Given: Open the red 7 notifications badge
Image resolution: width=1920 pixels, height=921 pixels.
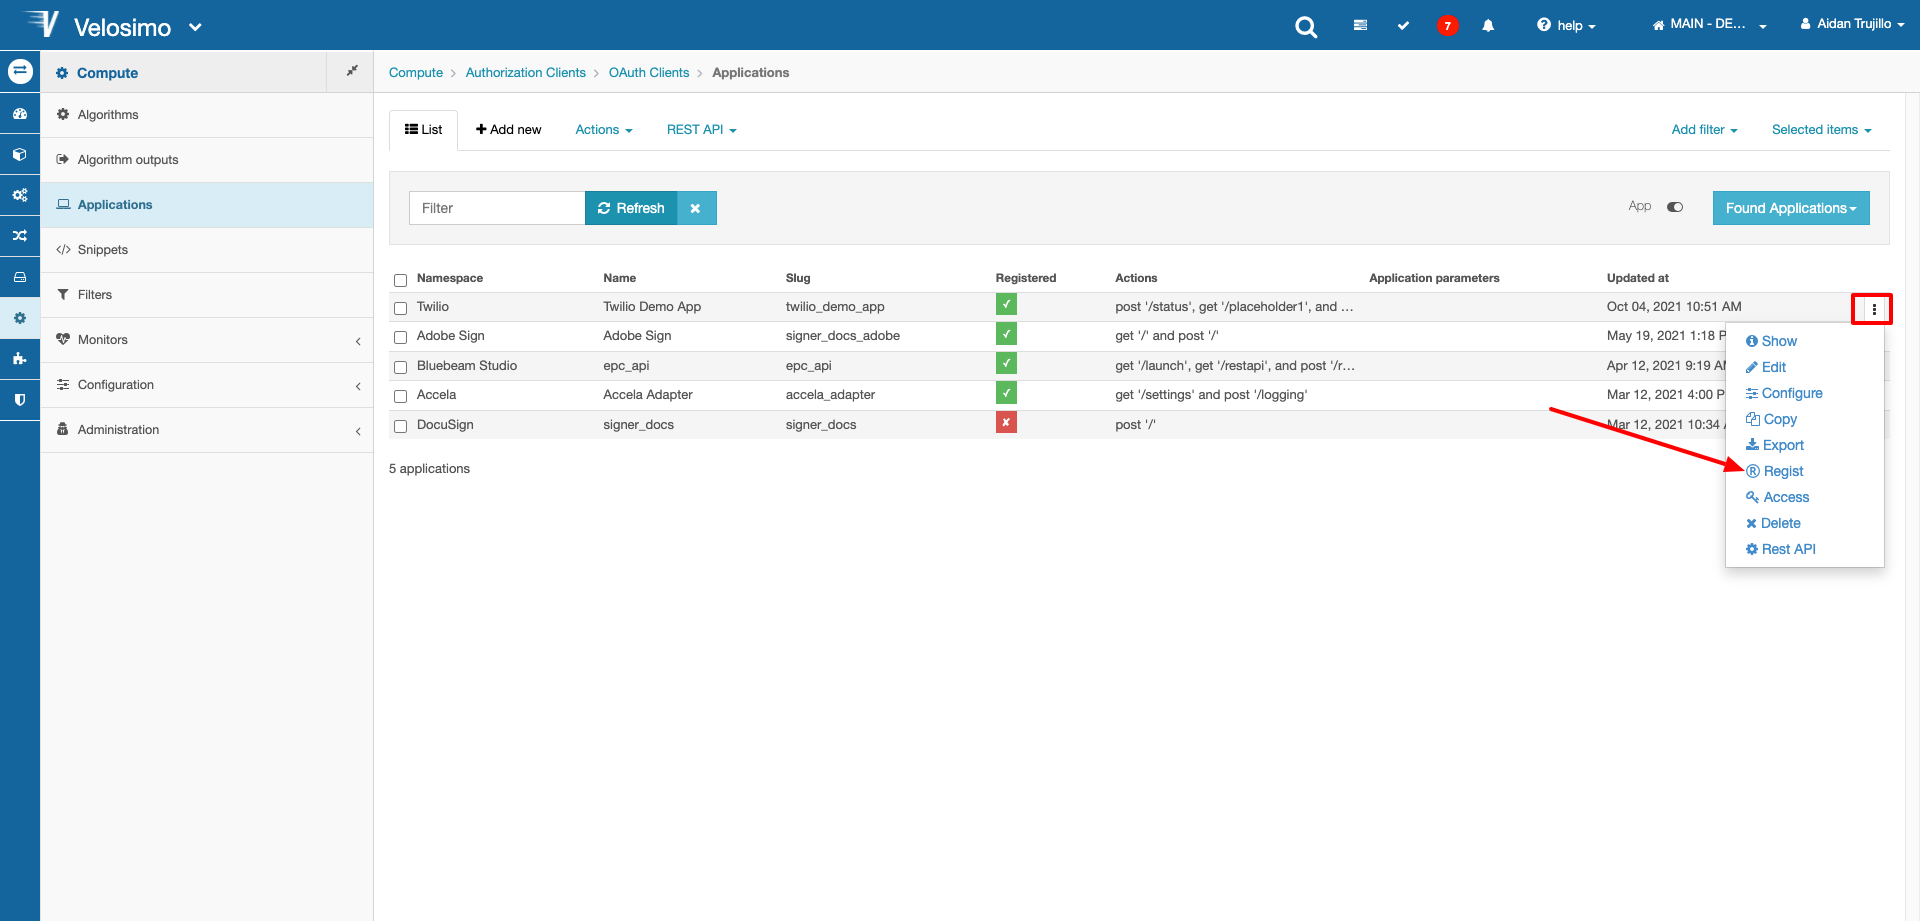Looking at the screenshot, I should point(1447,26).
